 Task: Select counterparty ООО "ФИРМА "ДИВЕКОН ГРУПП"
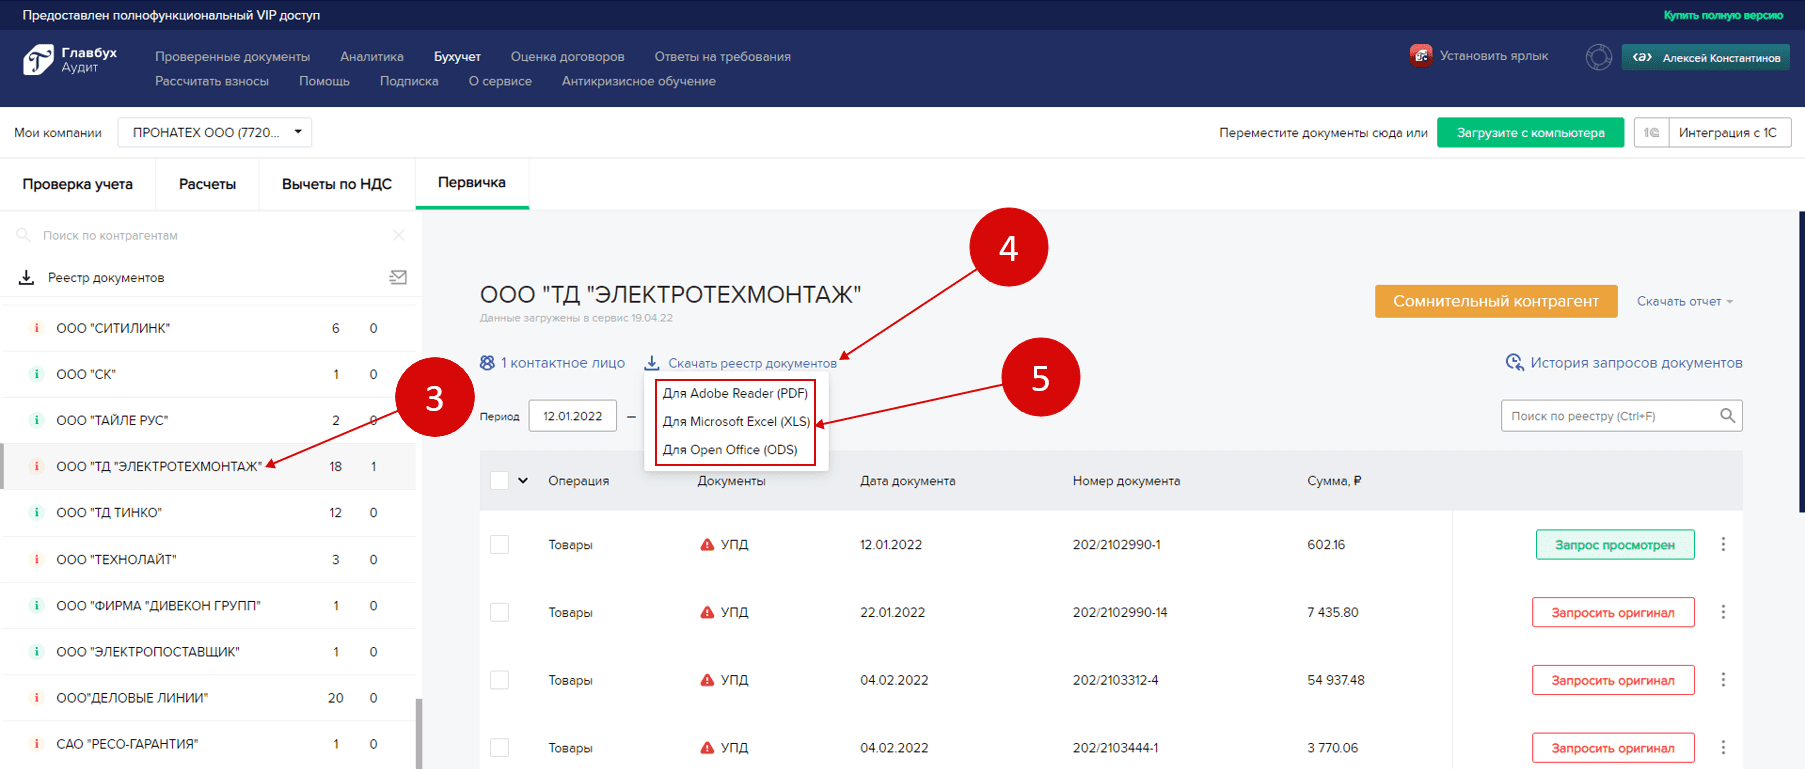point(208,605)
